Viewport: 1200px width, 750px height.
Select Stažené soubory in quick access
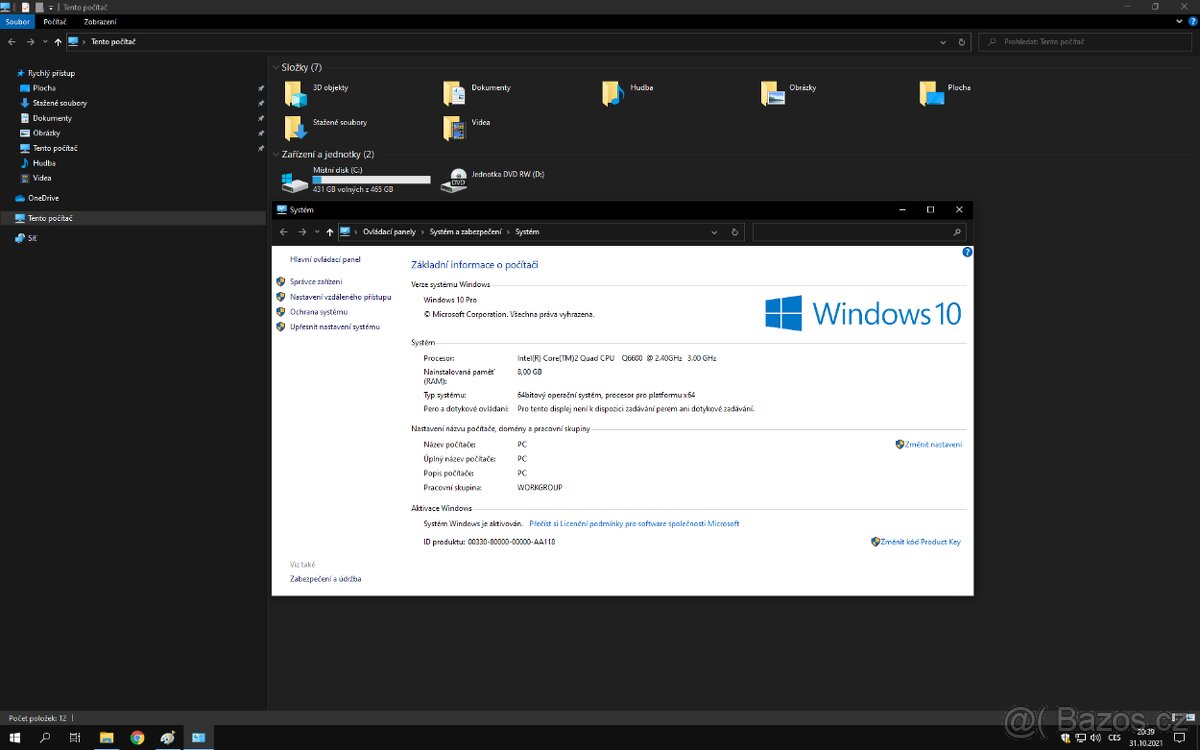59,103
